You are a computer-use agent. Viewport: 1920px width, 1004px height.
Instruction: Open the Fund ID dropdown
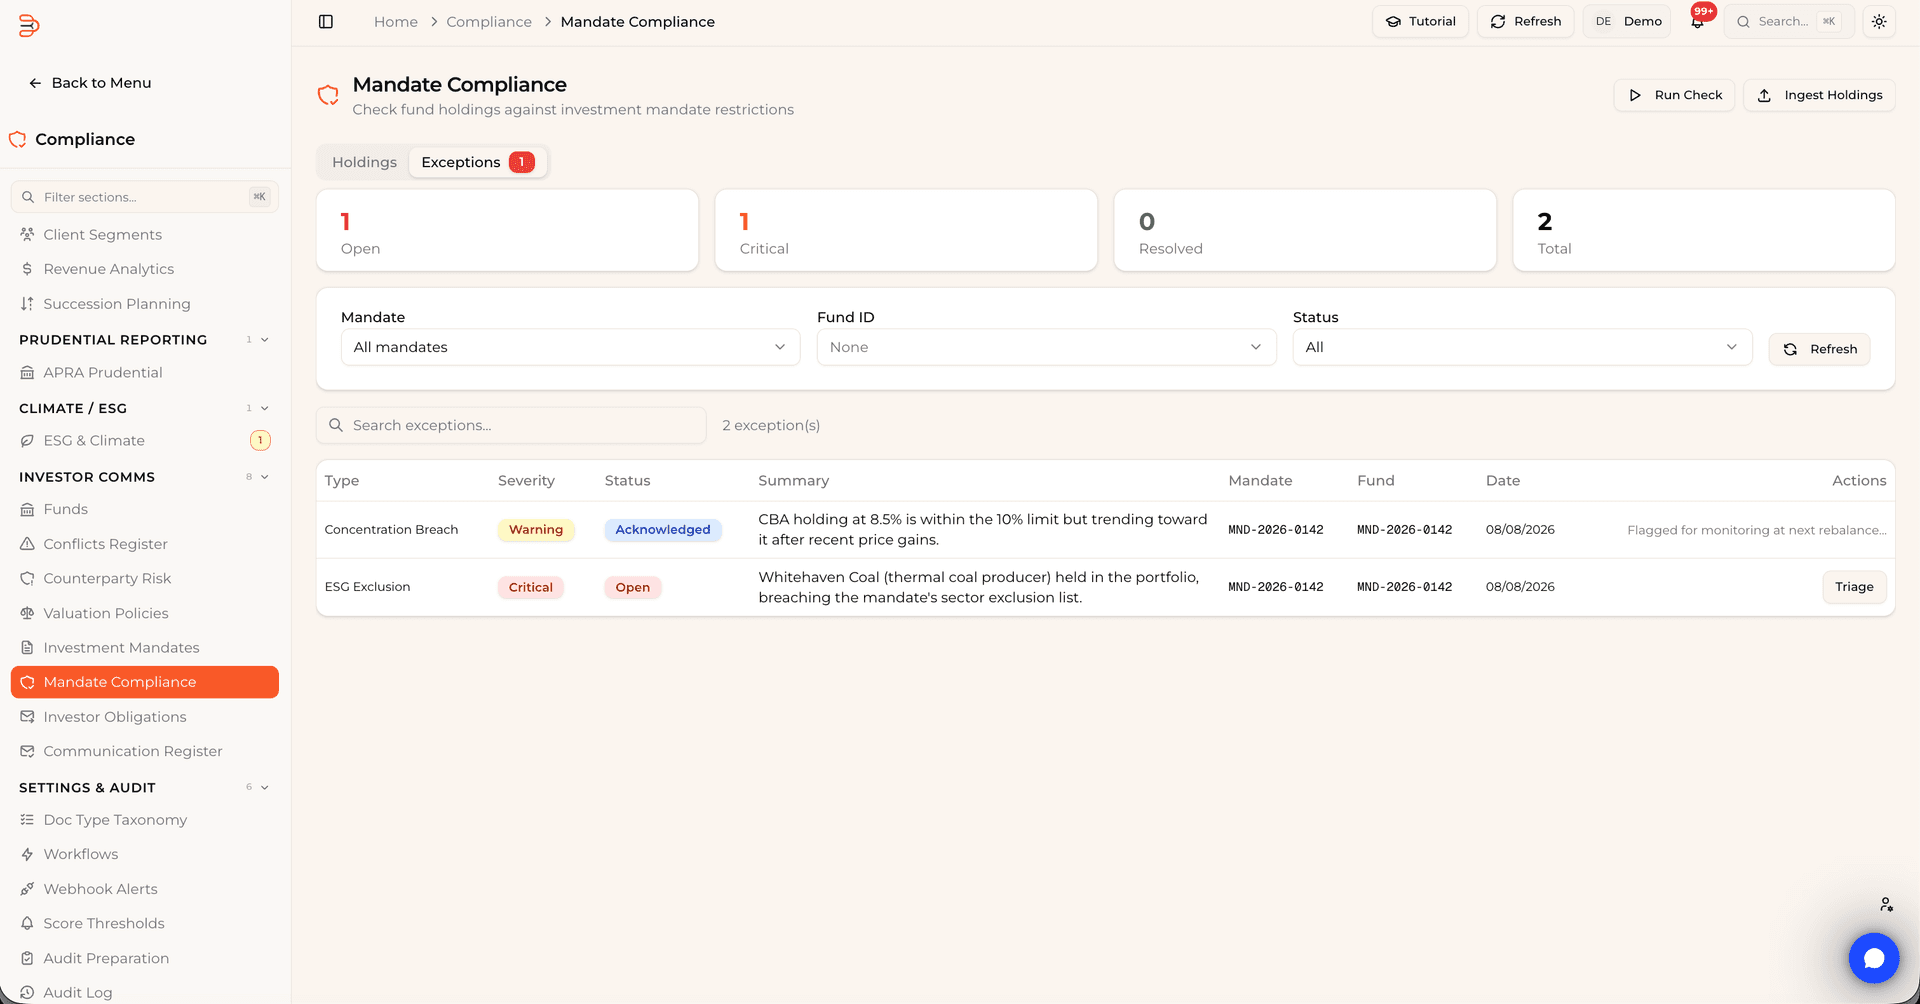1046,347
